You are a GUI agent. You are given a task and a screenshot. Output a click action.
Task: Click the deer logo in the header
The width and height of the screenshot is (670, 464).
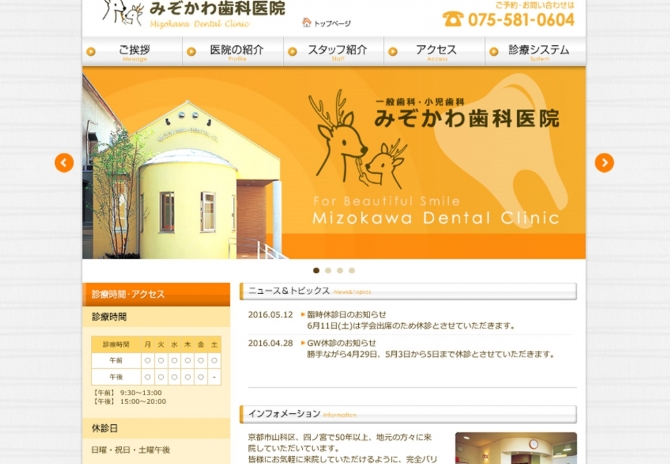[x=123, y=12]
